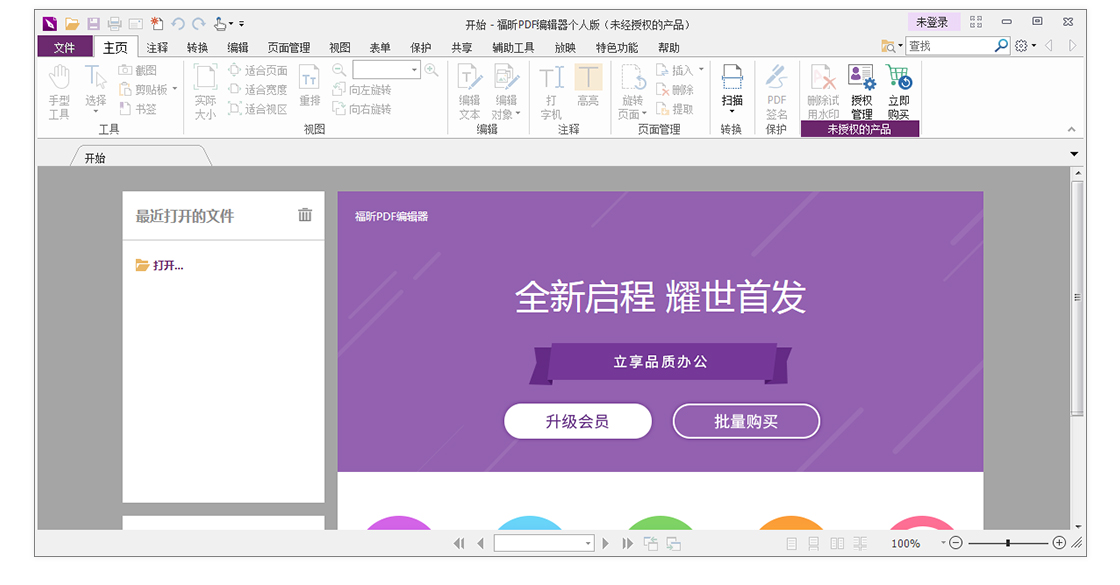1120x585 pixels.
Task: Open 授权管理 license management
Action: click(x=861, y=92)
